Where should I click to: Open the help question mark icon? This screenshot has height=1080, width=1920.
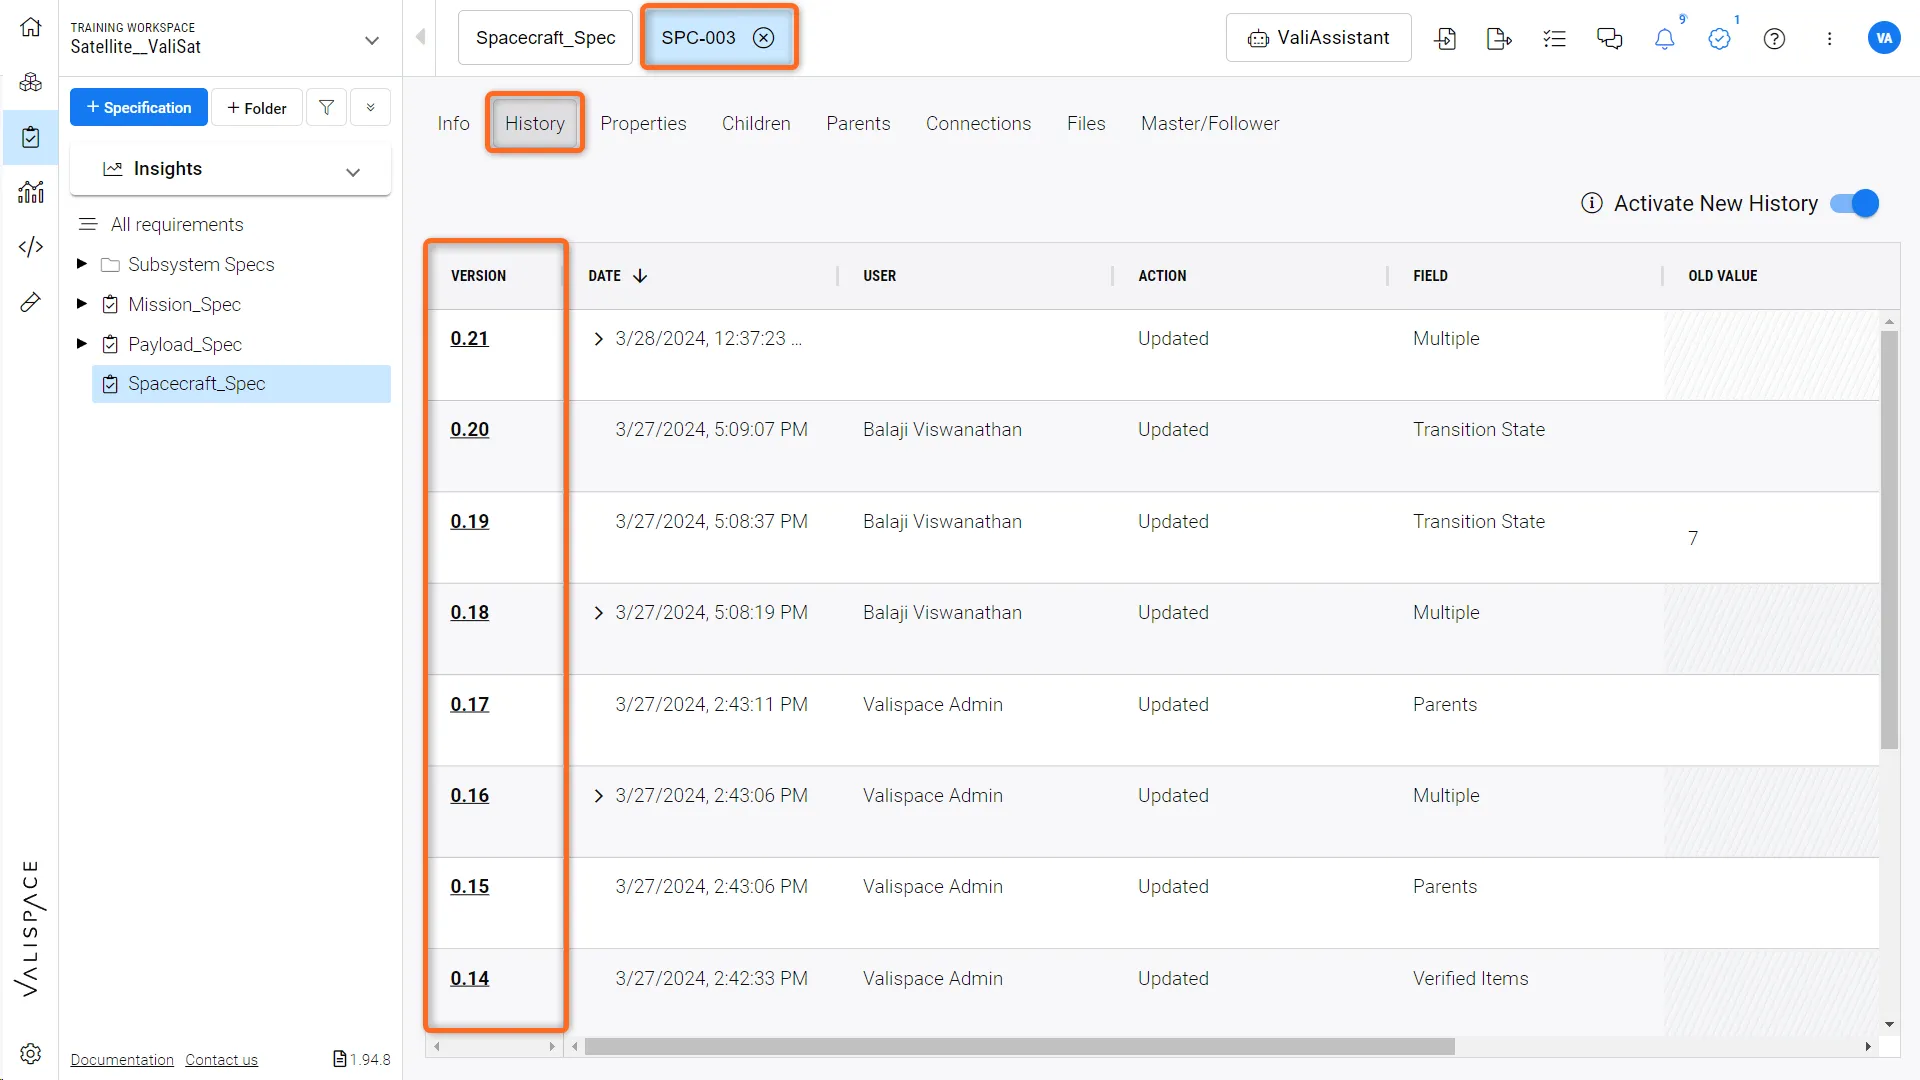click(1774, 39)
